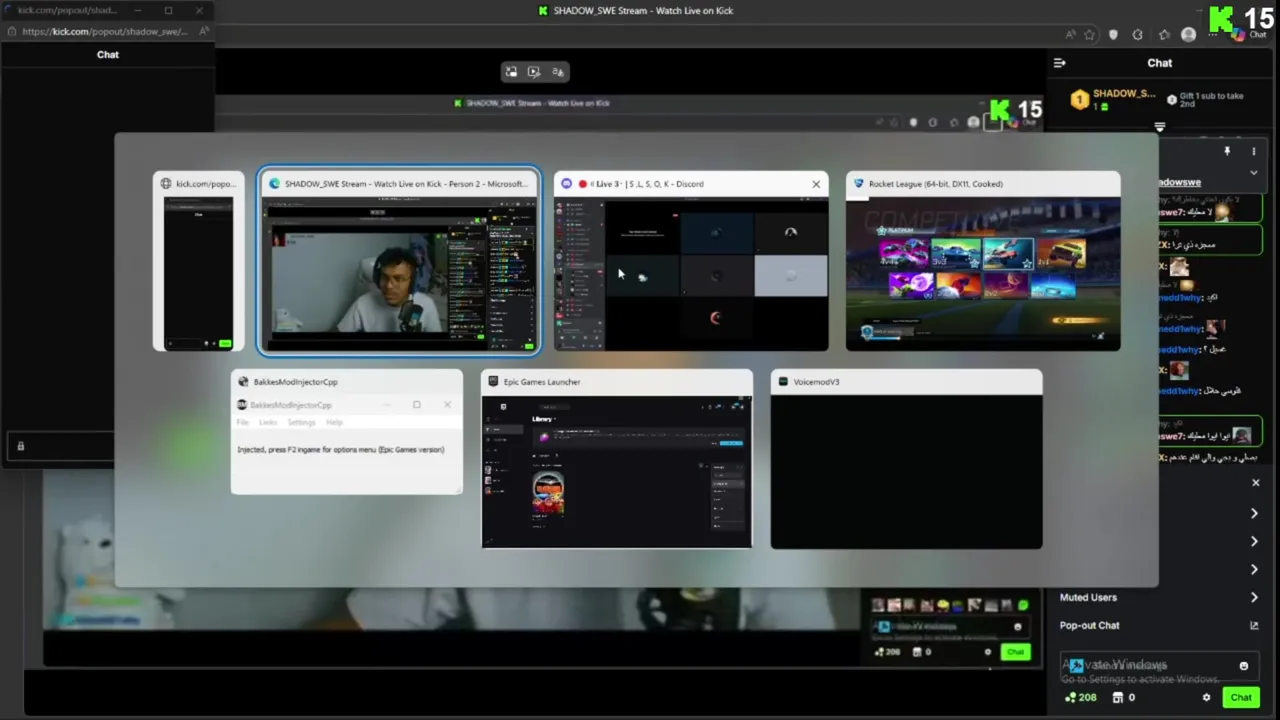This screenshot has width=1280, height=720.
Task: Open the first chat settings submenu chevron
Action: point(1254,513)
